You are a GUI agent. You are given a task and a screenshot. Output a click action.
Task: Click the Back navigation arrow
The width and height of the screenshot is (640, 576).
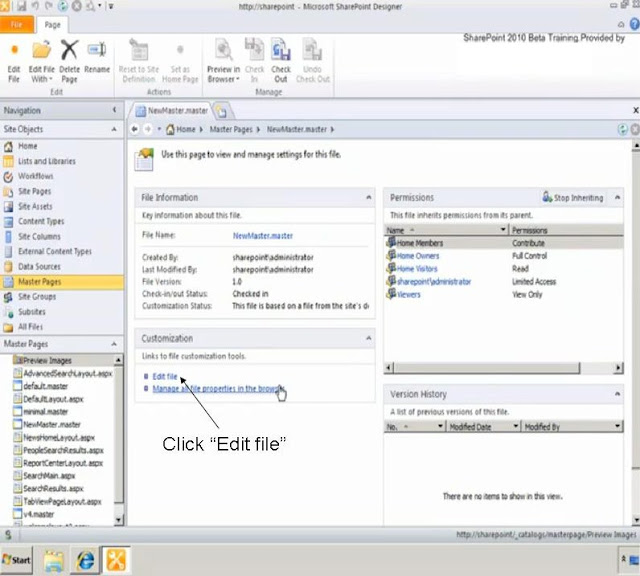pyautogui.click(x=134, y=129)
